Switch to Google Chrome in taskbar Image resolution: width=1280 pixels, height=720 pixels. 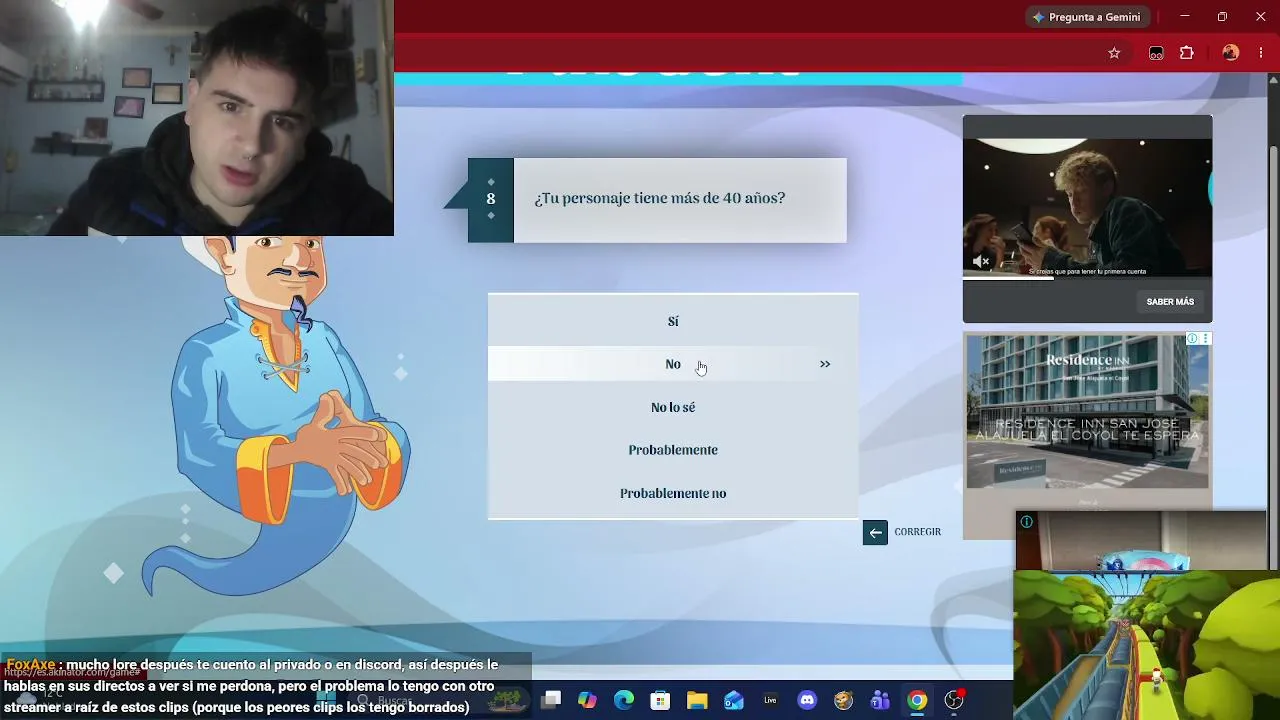coord(917,700)
